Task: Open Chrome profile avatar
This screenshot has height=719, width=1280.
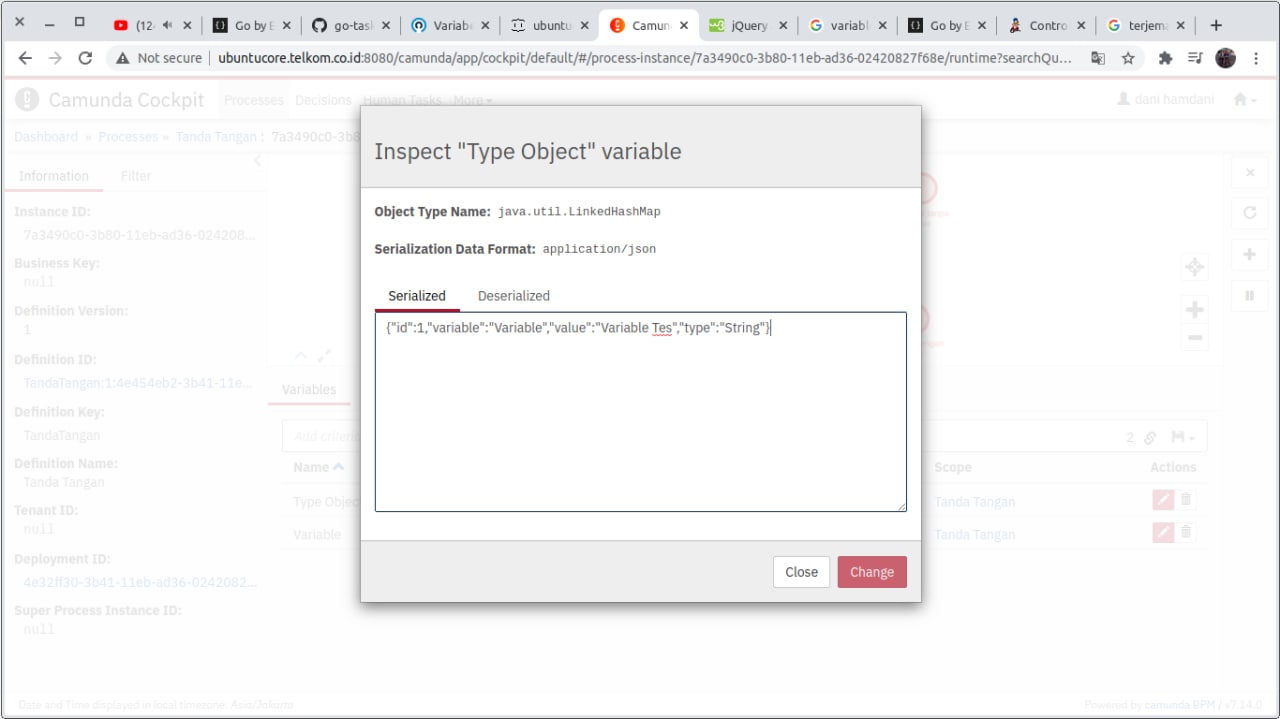Action: 1226,58
